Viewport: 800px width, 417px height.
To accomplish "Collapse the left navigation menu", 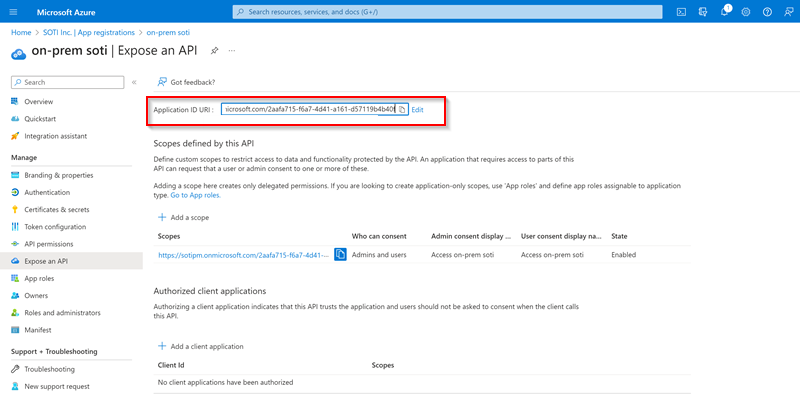I will [x=134, y=82].
